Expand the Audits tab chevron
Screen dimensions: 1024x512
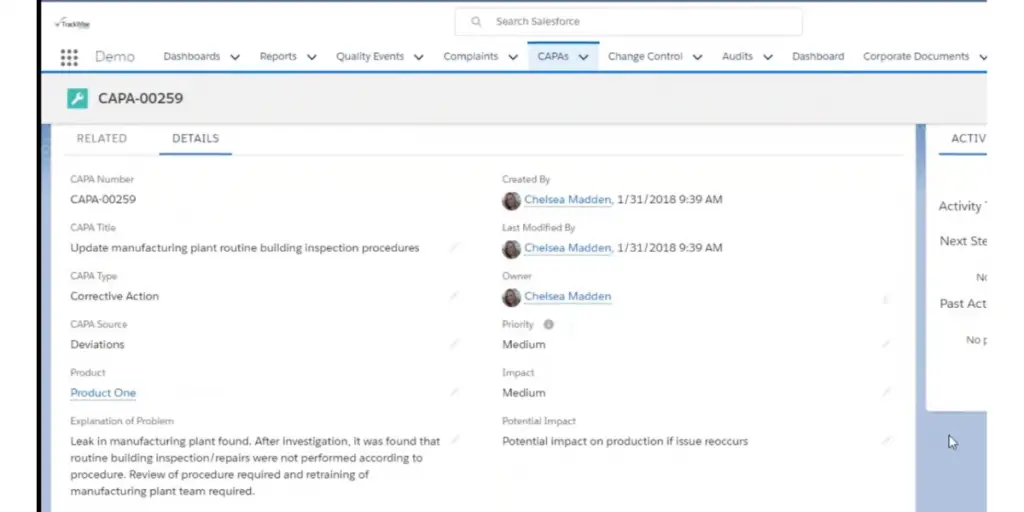point(768,57)
